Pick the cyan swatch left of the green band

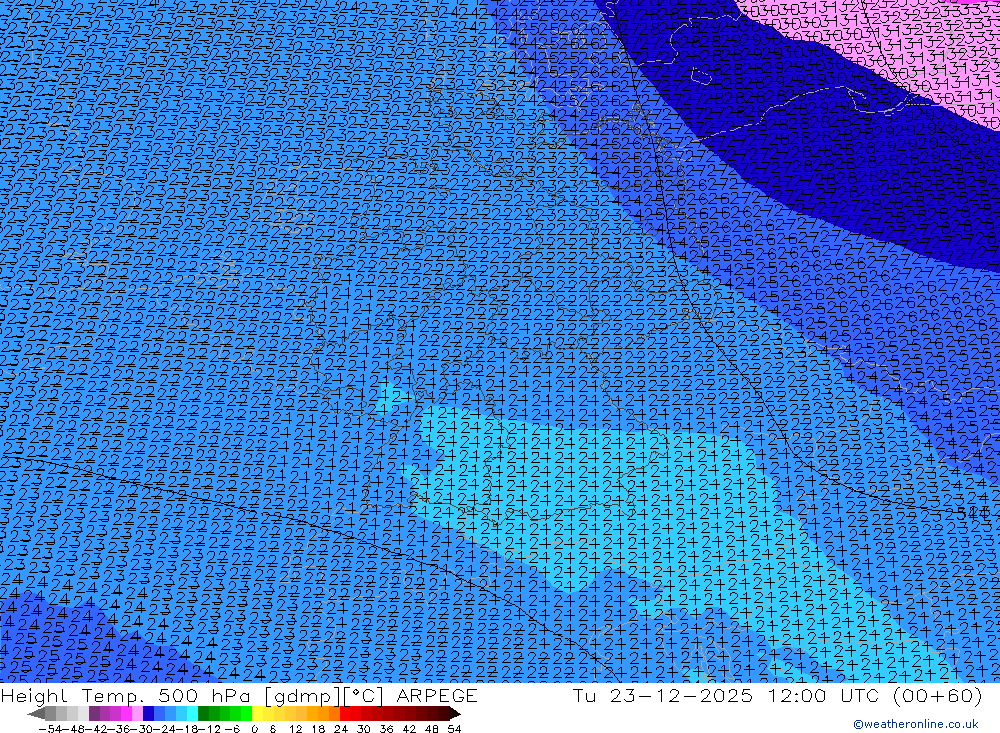(192, 713)
